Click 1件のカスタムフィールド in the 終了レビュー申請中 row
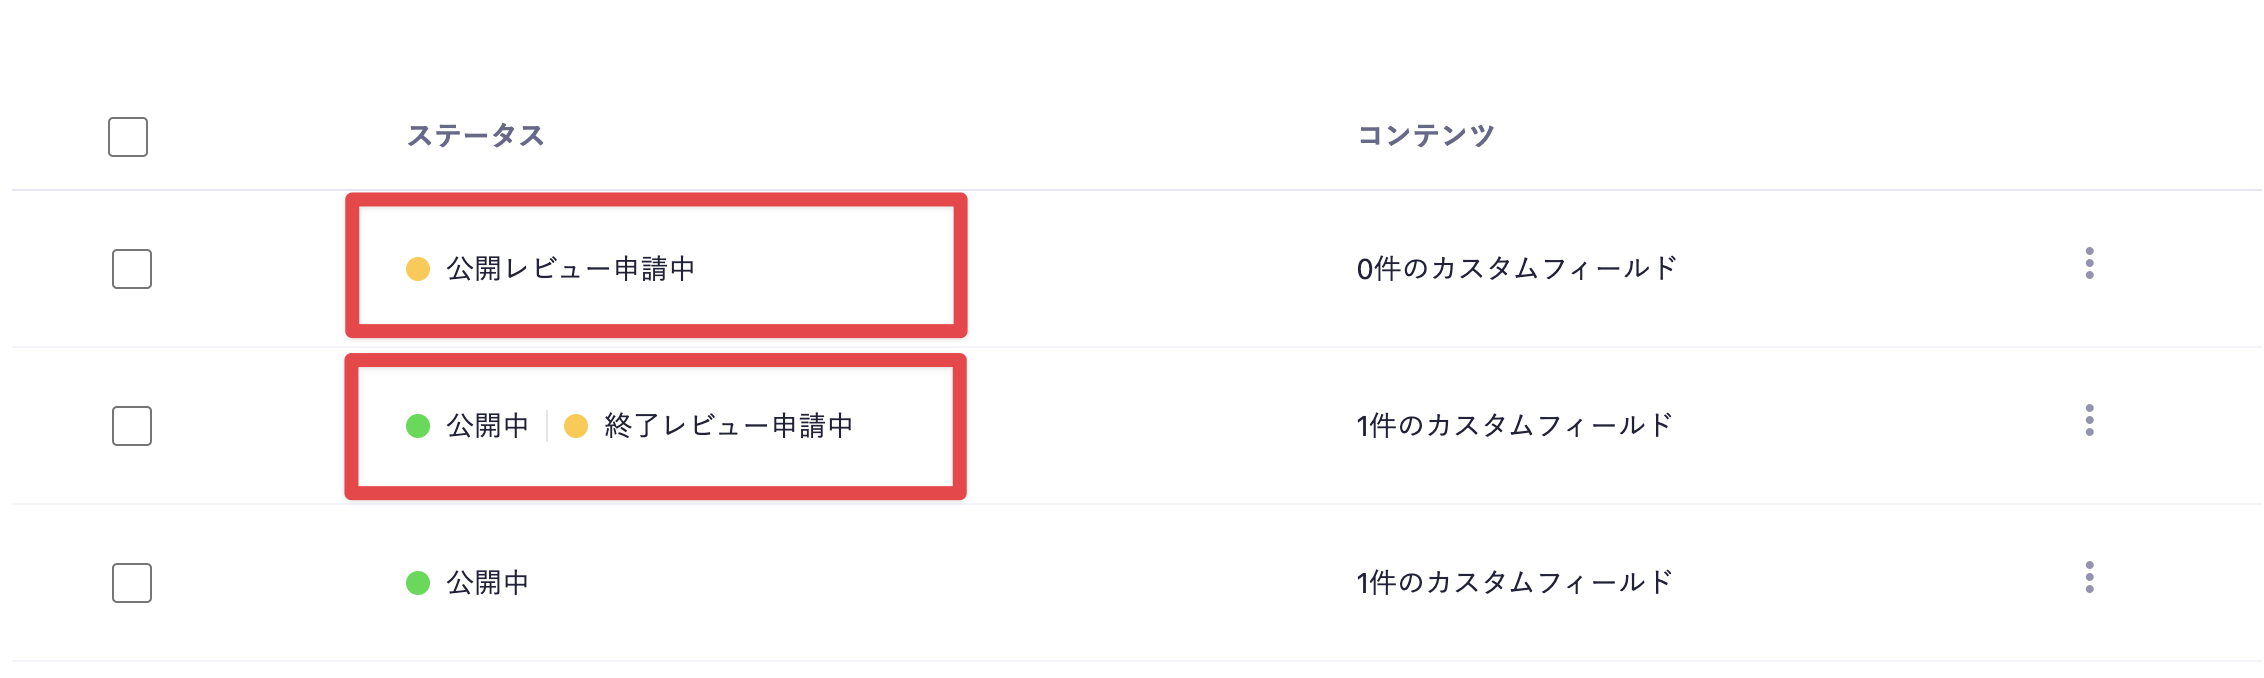This screenshot has height=678, width=2264. click(x=1514, y=426)
